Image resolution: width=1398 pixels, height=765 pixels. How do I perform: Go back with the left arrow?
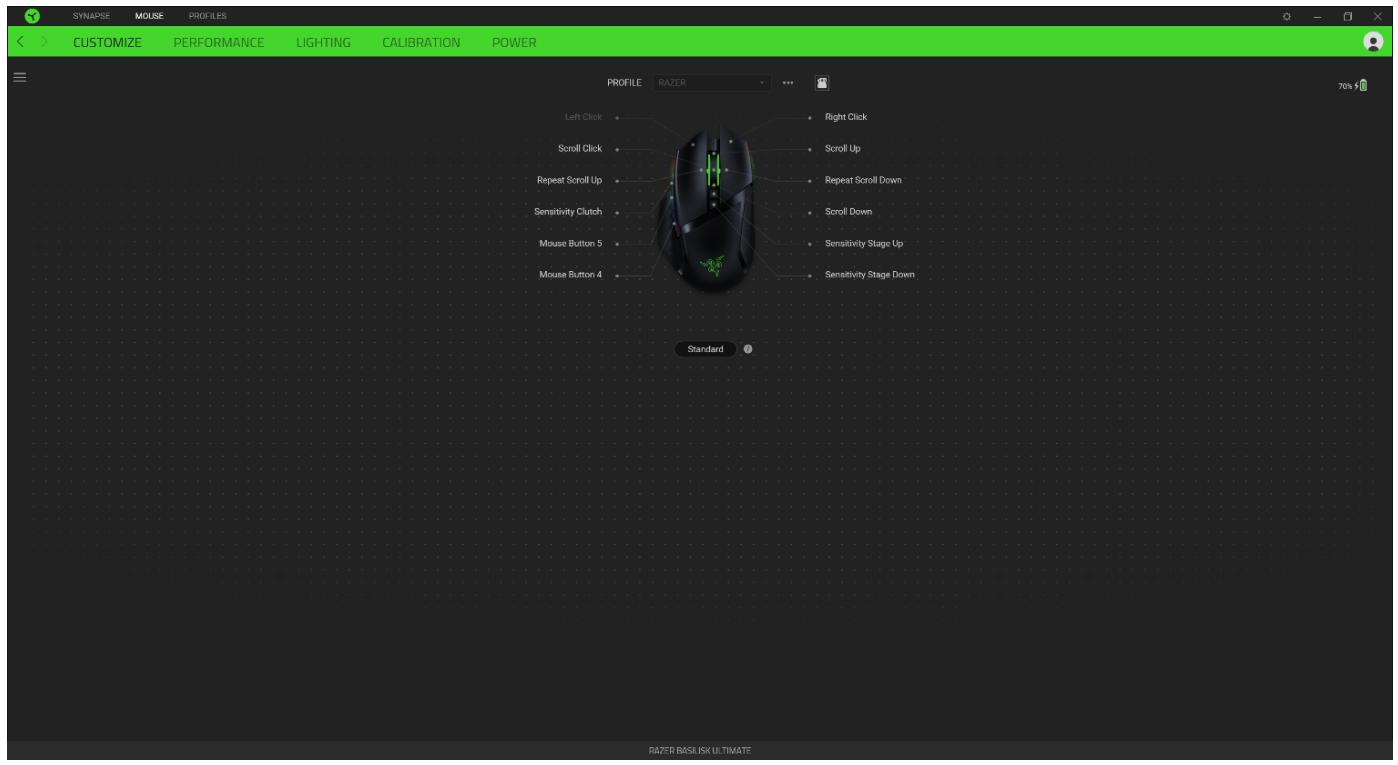20,43
